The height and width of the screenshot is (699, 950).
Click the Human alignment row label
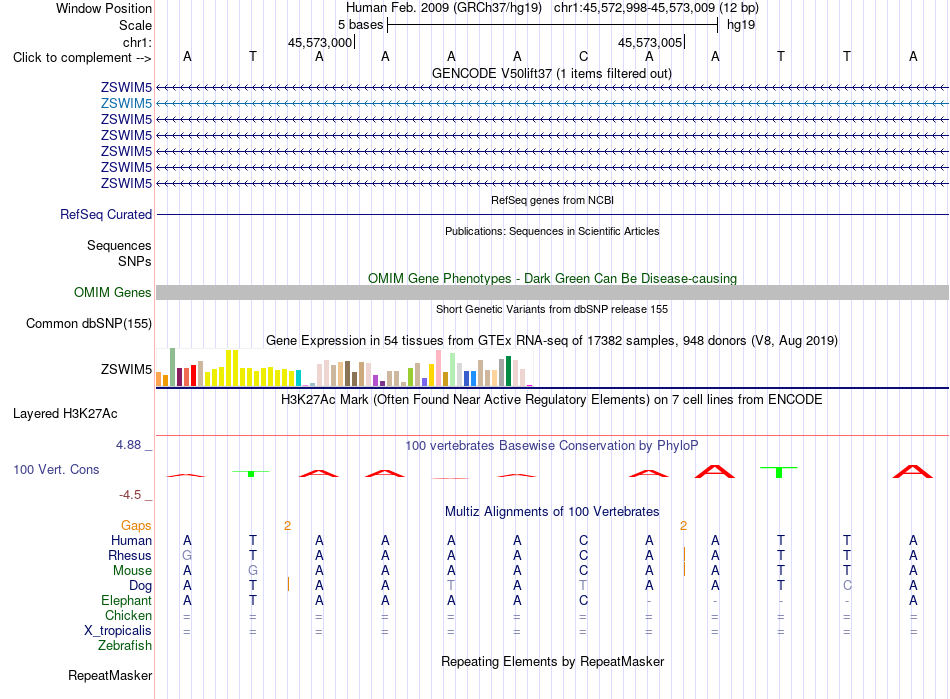point(131,540)
